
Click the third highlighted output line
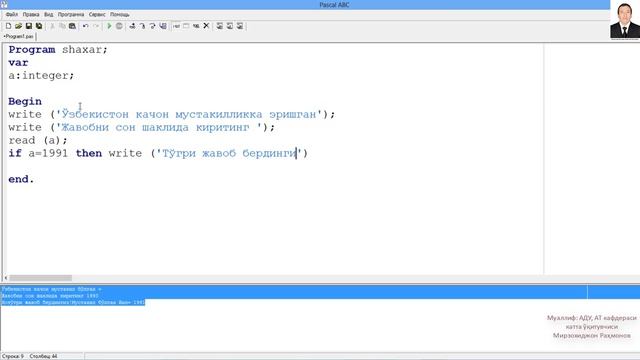(x=73, y=302)
